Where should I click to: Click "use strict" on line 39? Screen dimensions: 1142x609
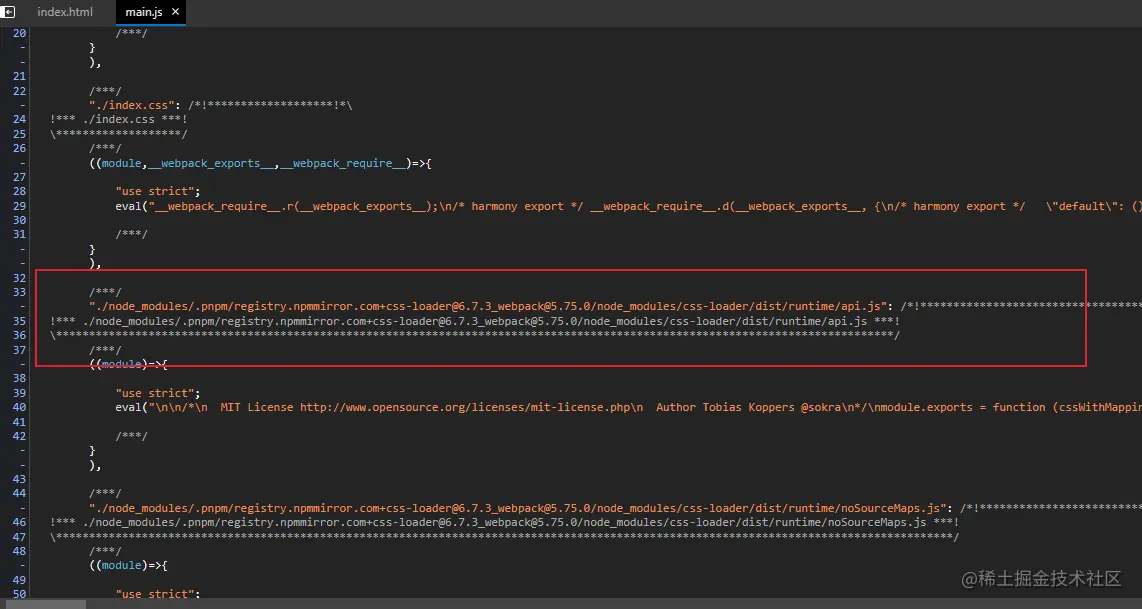(155, 393)
